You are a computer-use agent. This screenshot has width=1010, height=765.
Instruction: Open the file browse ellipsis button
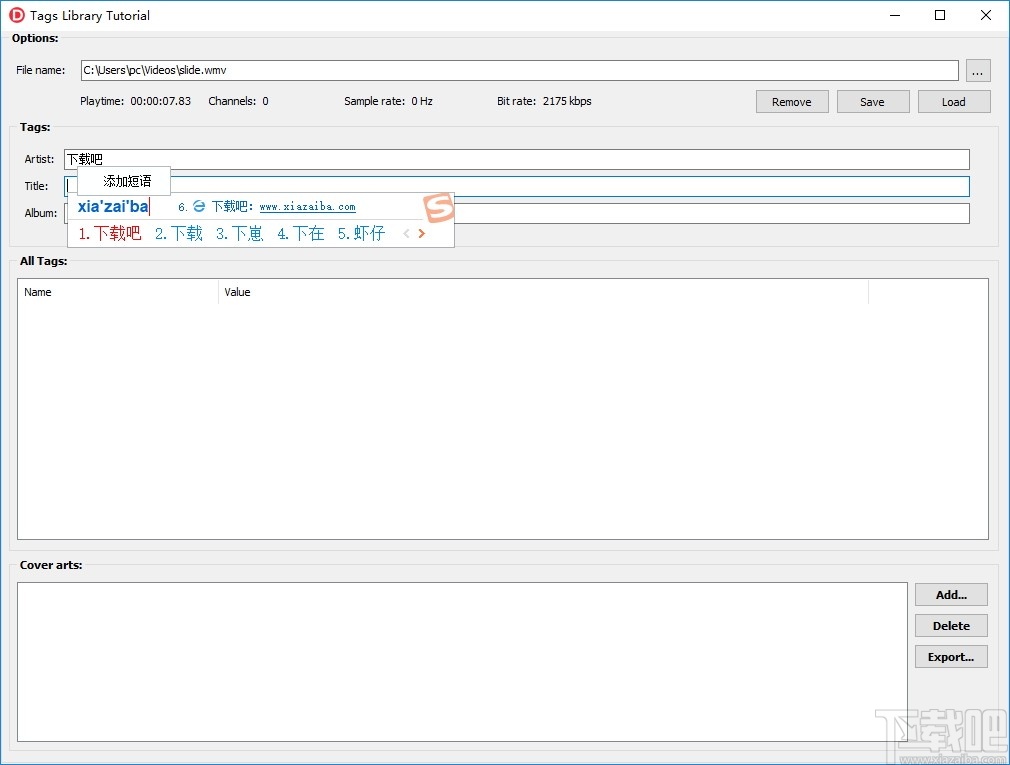point(977,71)
